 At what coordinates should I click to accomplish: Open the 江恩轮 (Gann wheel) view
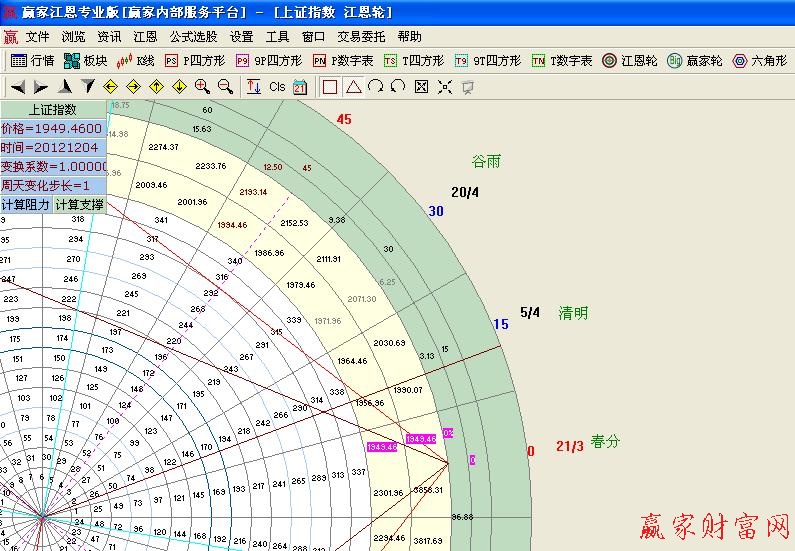[630, 61]
